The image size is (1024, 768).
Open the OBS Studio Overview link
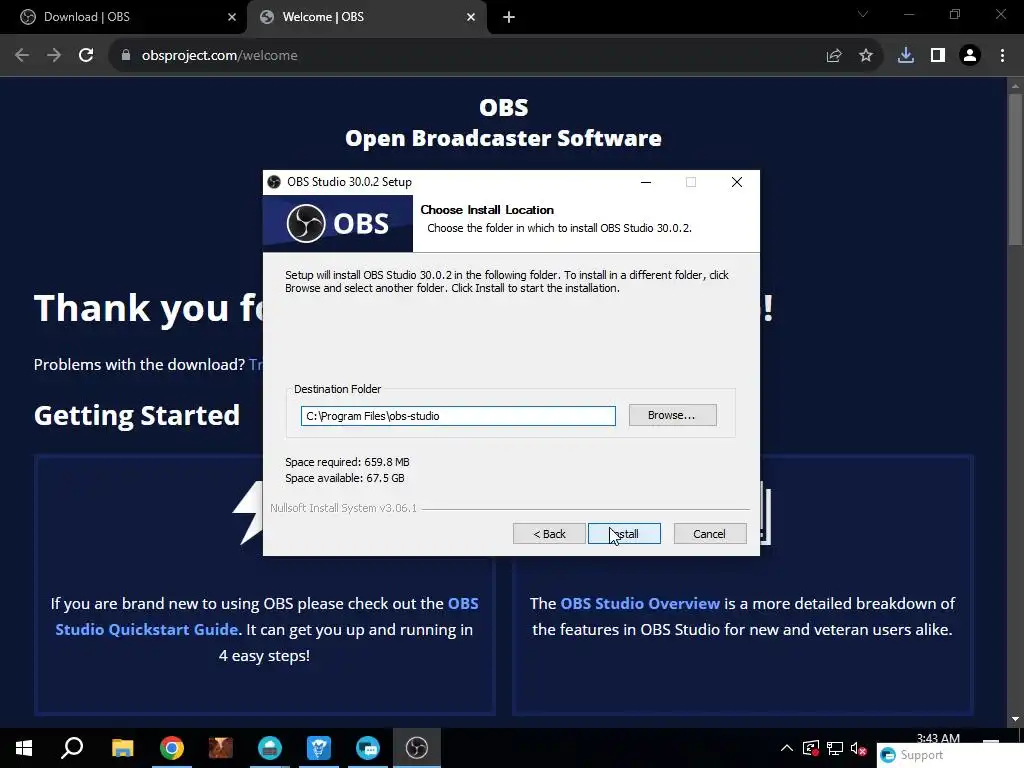coord(640,603)
